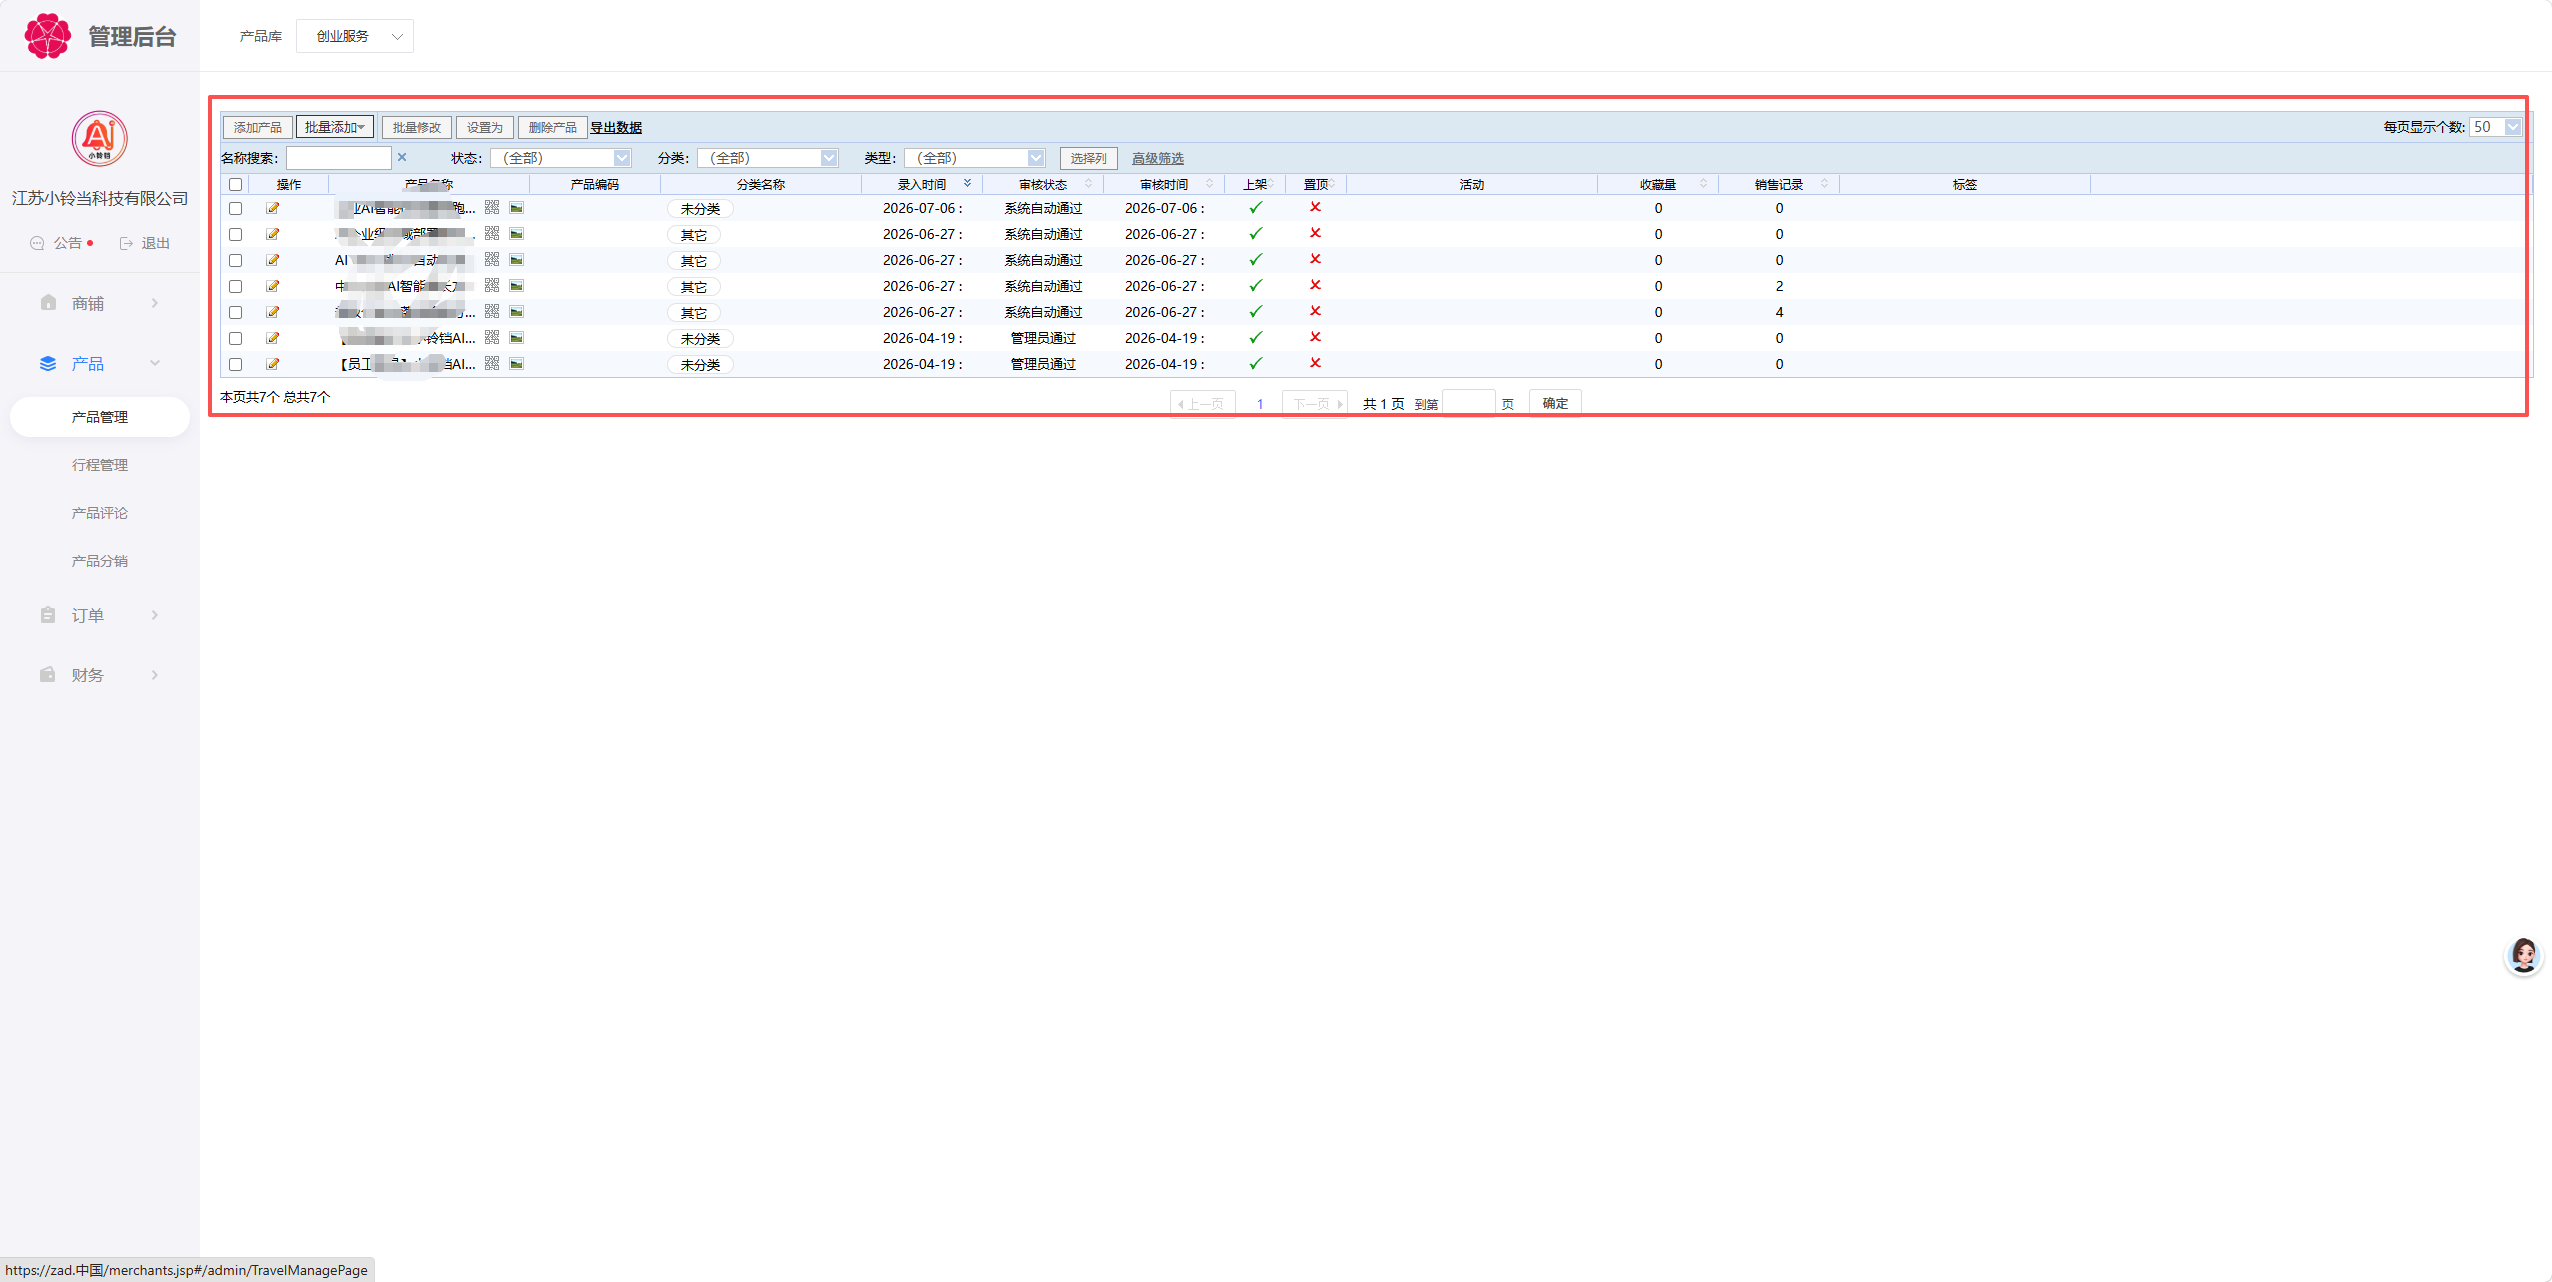Open the 产品库 创业服务 dropdown
This screenshot has width=2552, height=1282.
pos(355,36)
